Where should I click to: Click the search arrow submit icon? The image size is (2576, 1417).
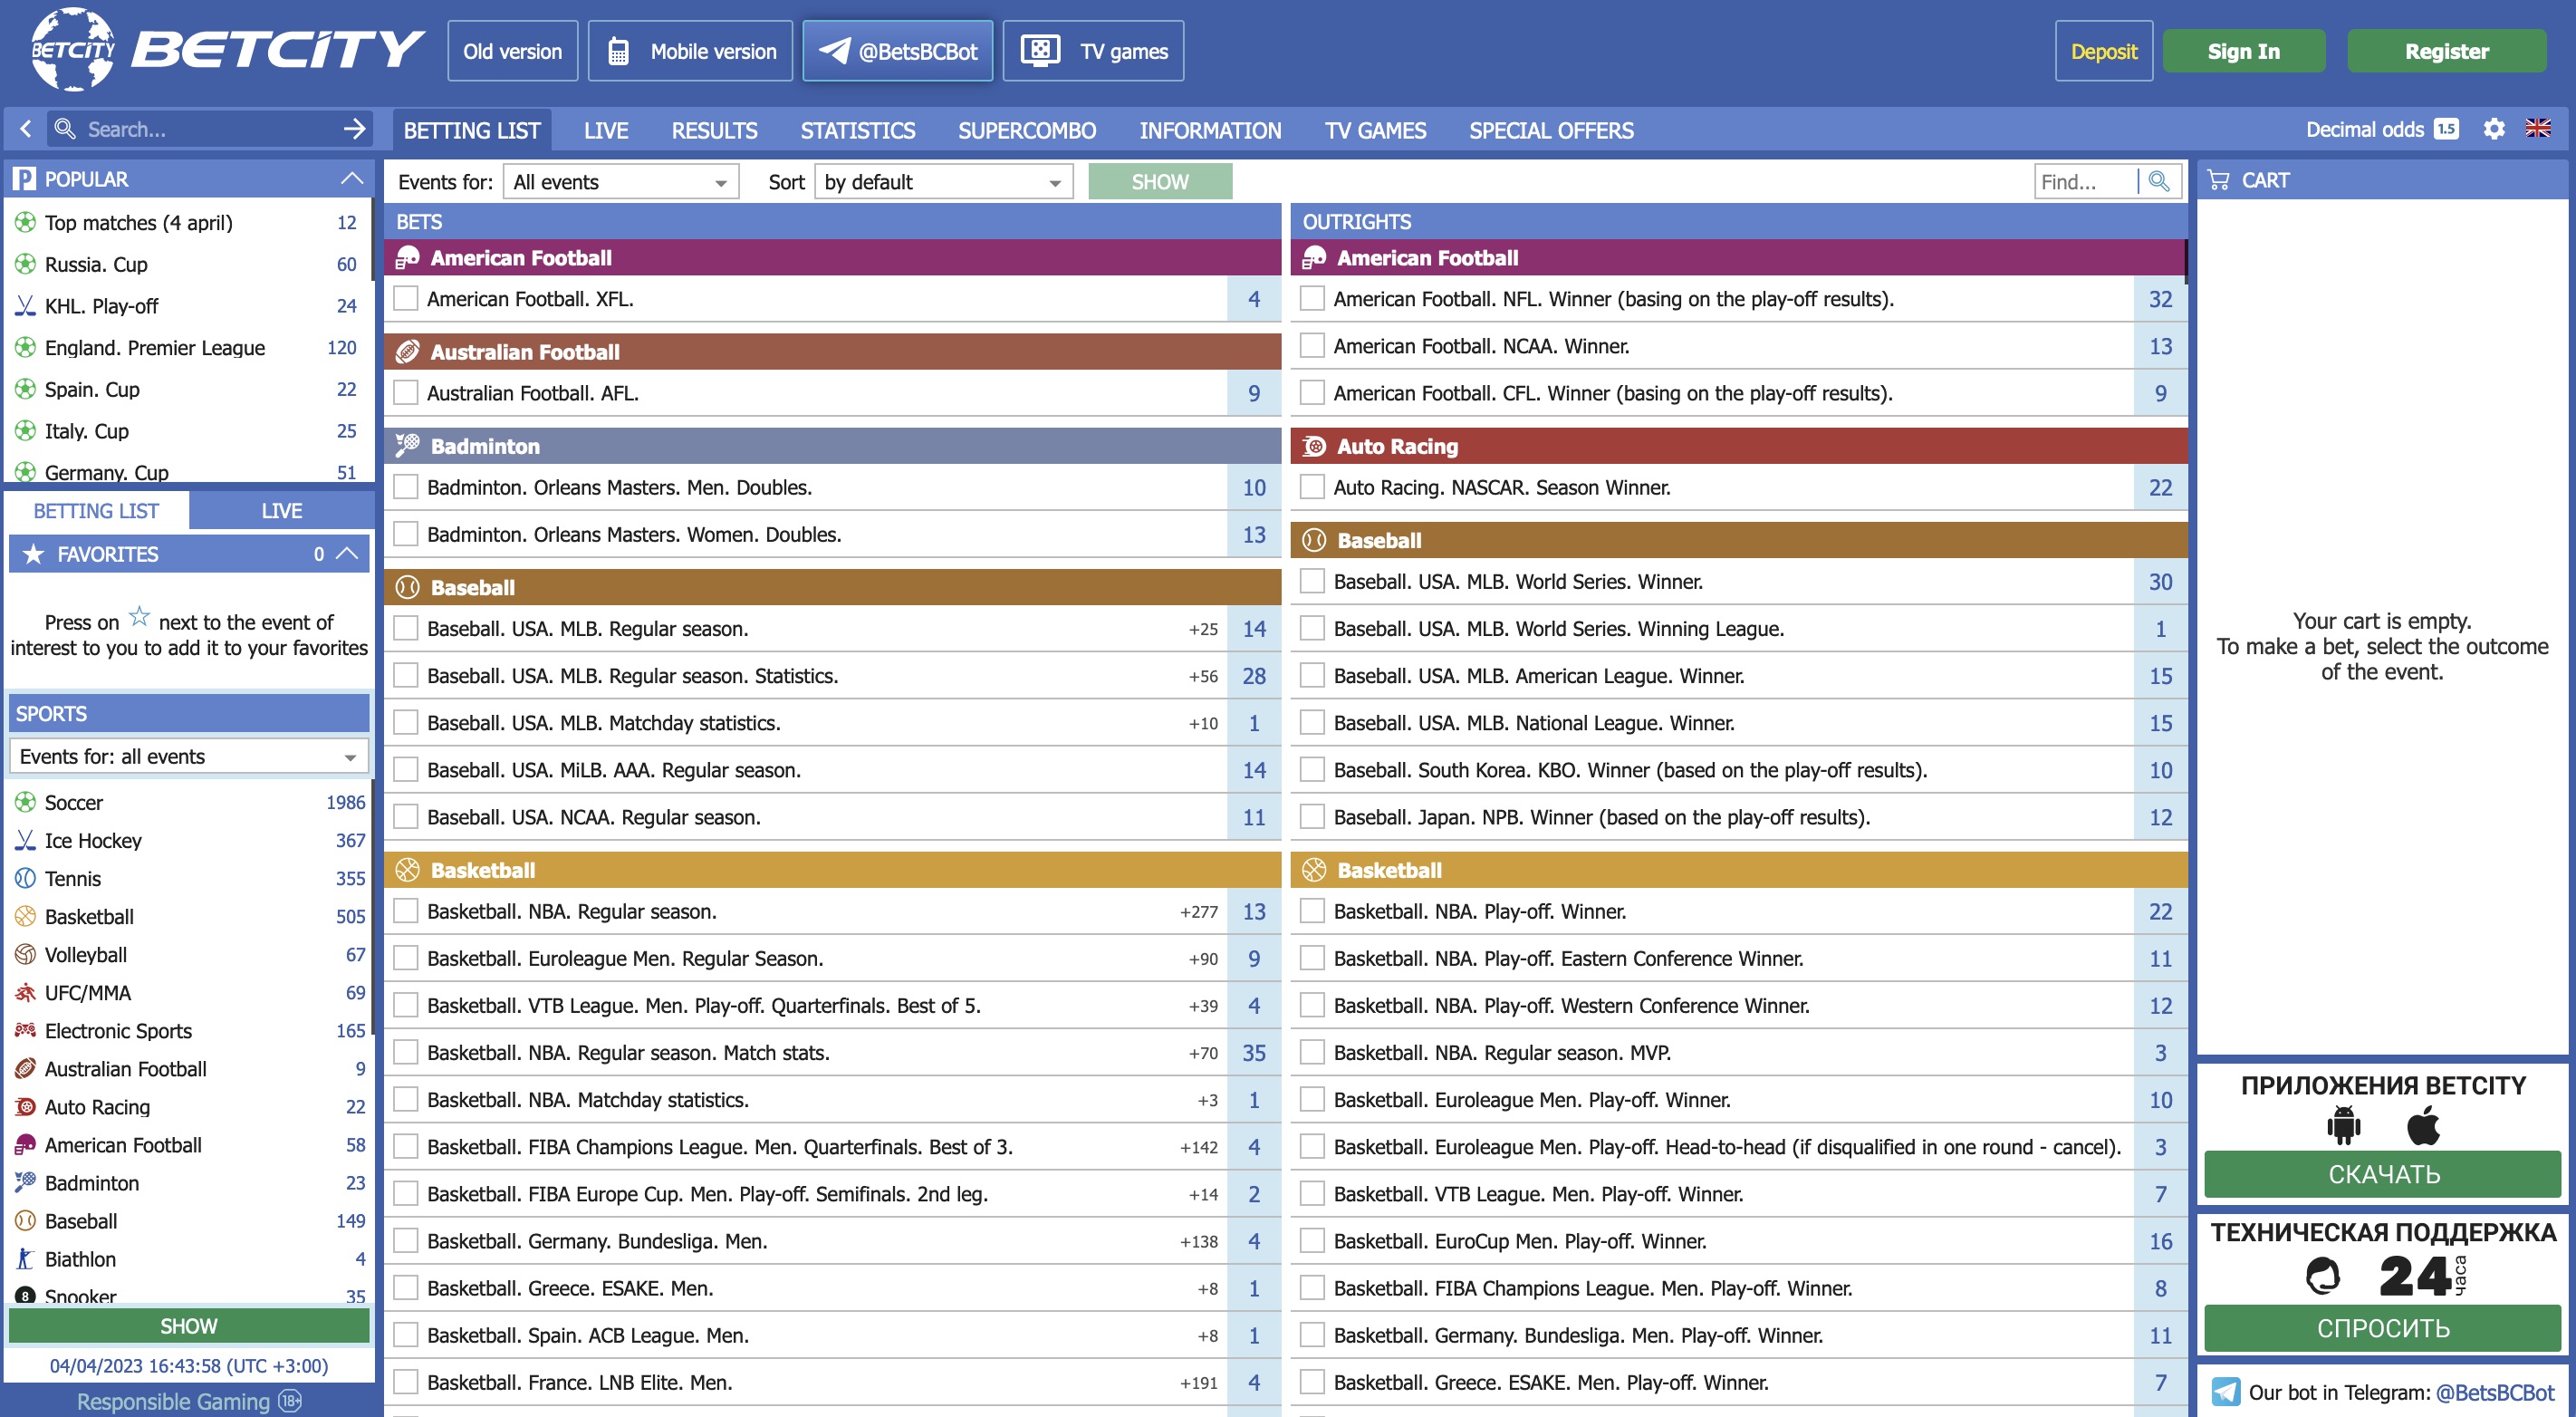(x=354, y=129)
